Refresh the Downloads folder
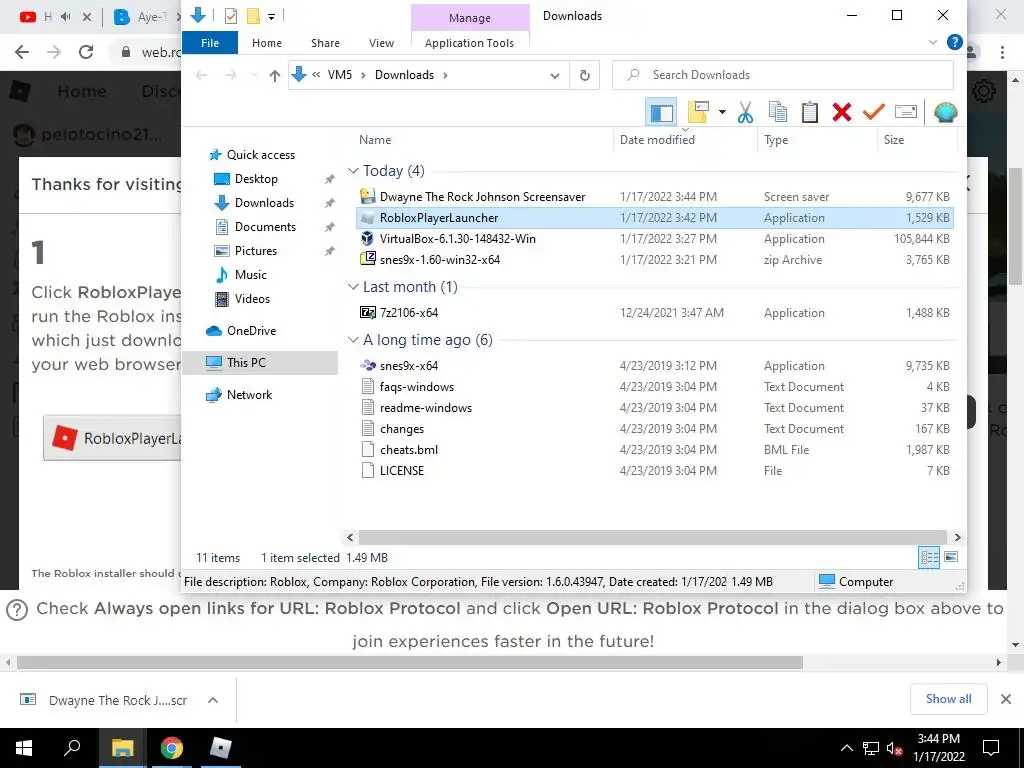This screenshot has width=1024, height=768. point(584,75)
